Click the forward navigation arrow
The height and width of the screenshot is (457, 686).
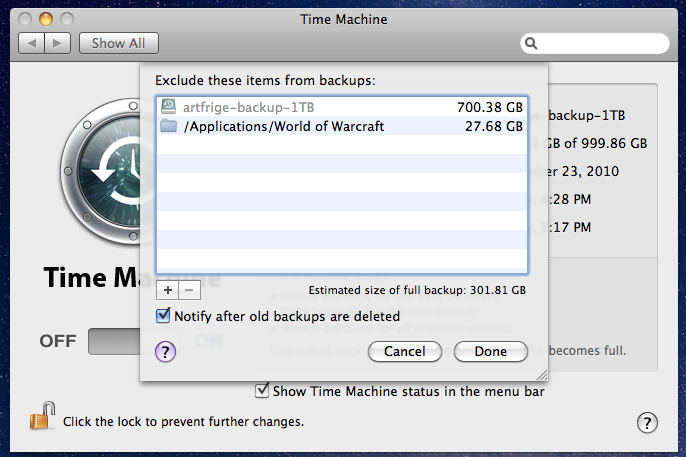click(x=57, y=43)
